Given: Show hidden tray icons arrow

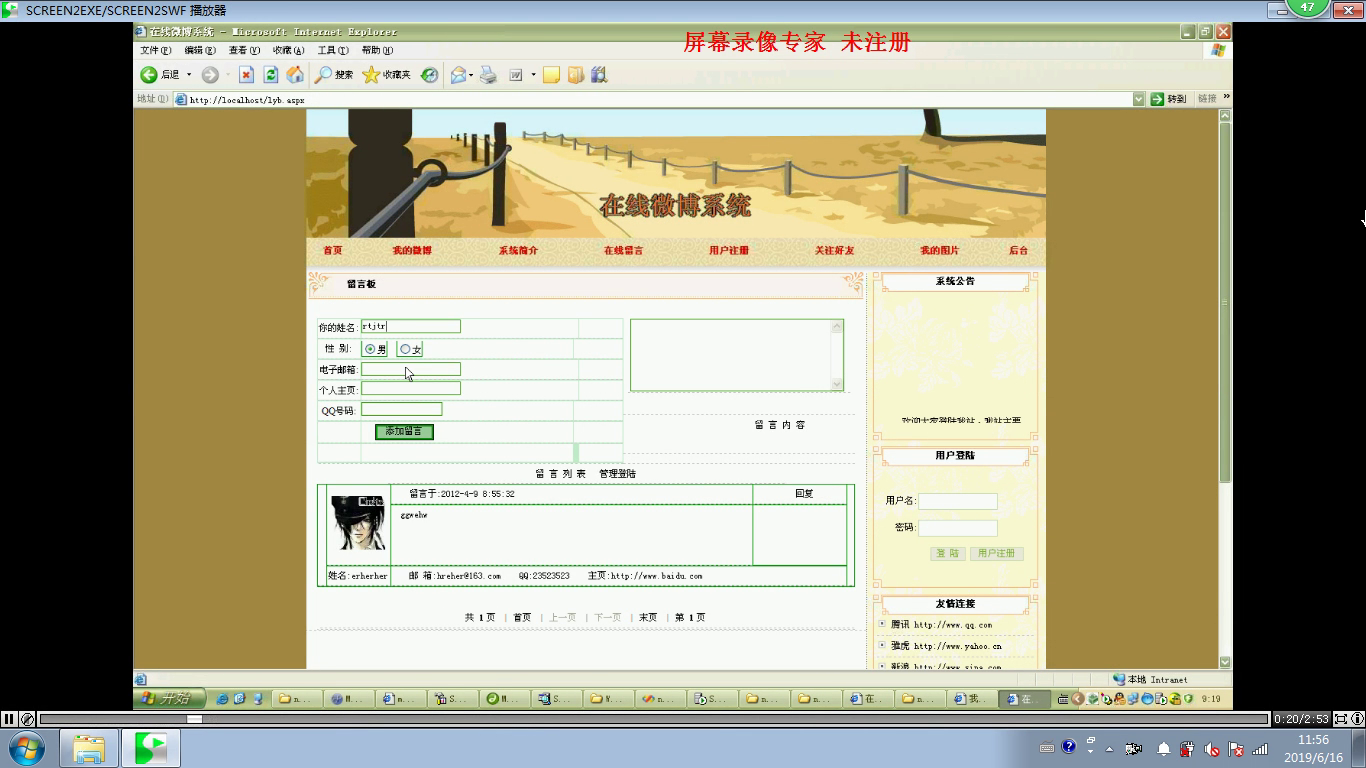Looking at the screenshot, I should 1108,748.
